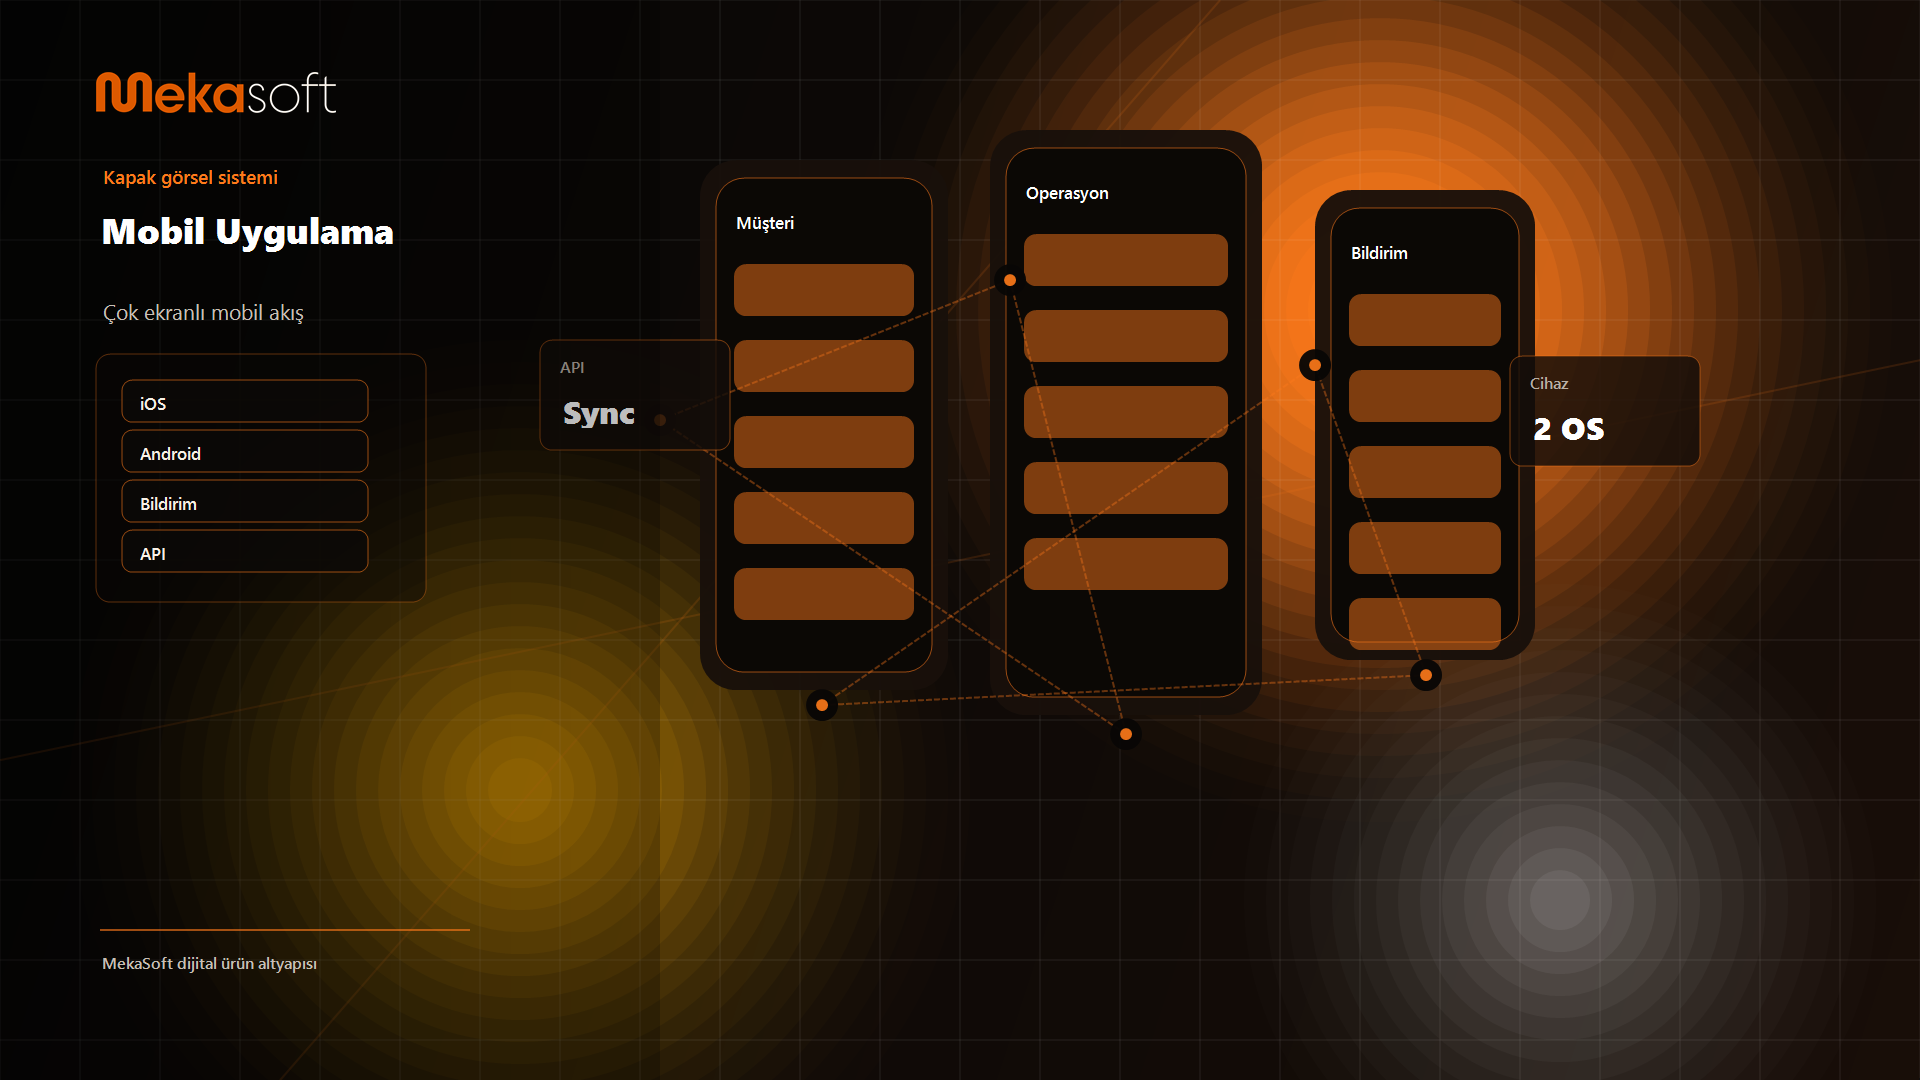Viewport: 1920px width, 1080px height.
Task: Click the small dot beside the Sync label
Action: click(660, 420)
